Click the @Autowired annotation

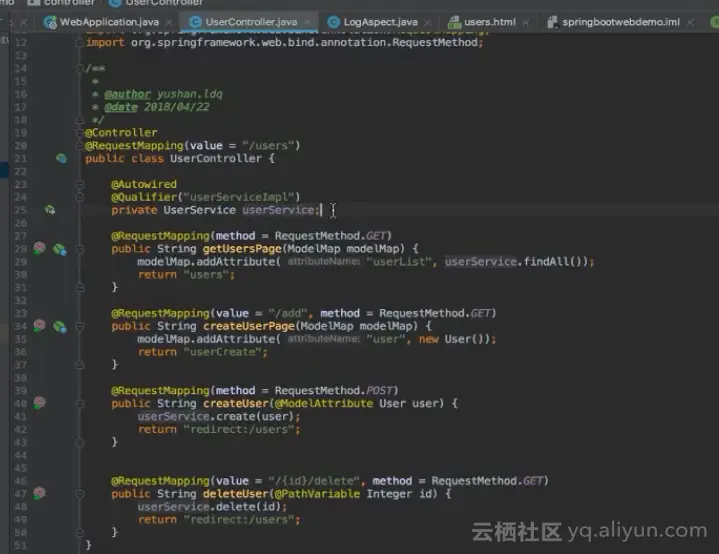click(144, 184)
